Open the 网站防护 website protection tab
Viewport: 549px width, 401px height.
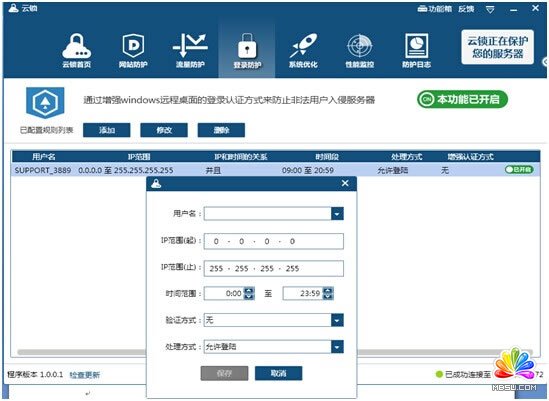[x=133, y=50]
